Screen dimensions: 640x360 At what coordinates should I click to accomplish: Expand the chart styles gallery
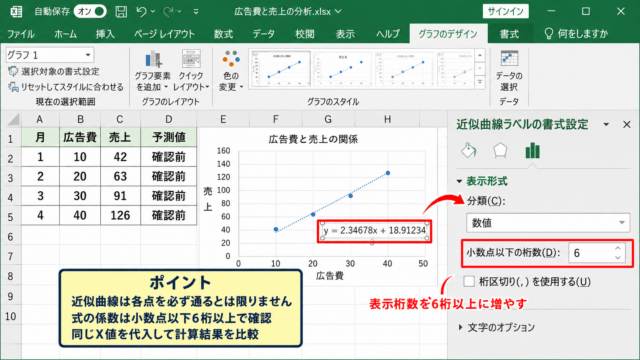click(480, 82)
